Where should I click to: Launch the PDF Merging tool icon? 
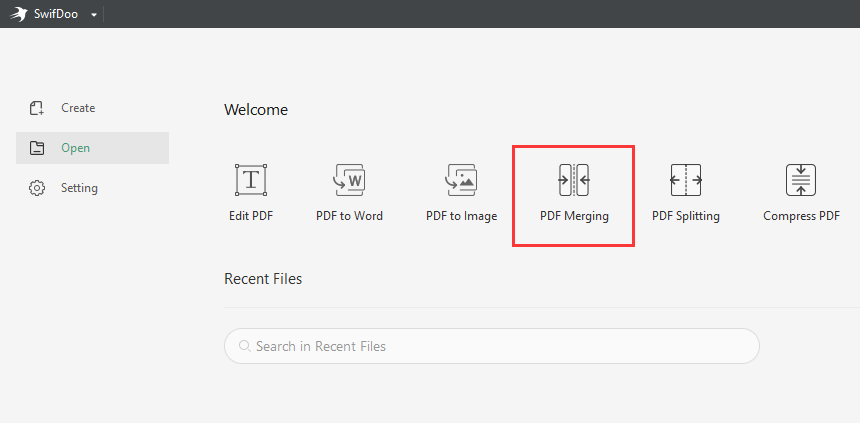pos(574,179)
